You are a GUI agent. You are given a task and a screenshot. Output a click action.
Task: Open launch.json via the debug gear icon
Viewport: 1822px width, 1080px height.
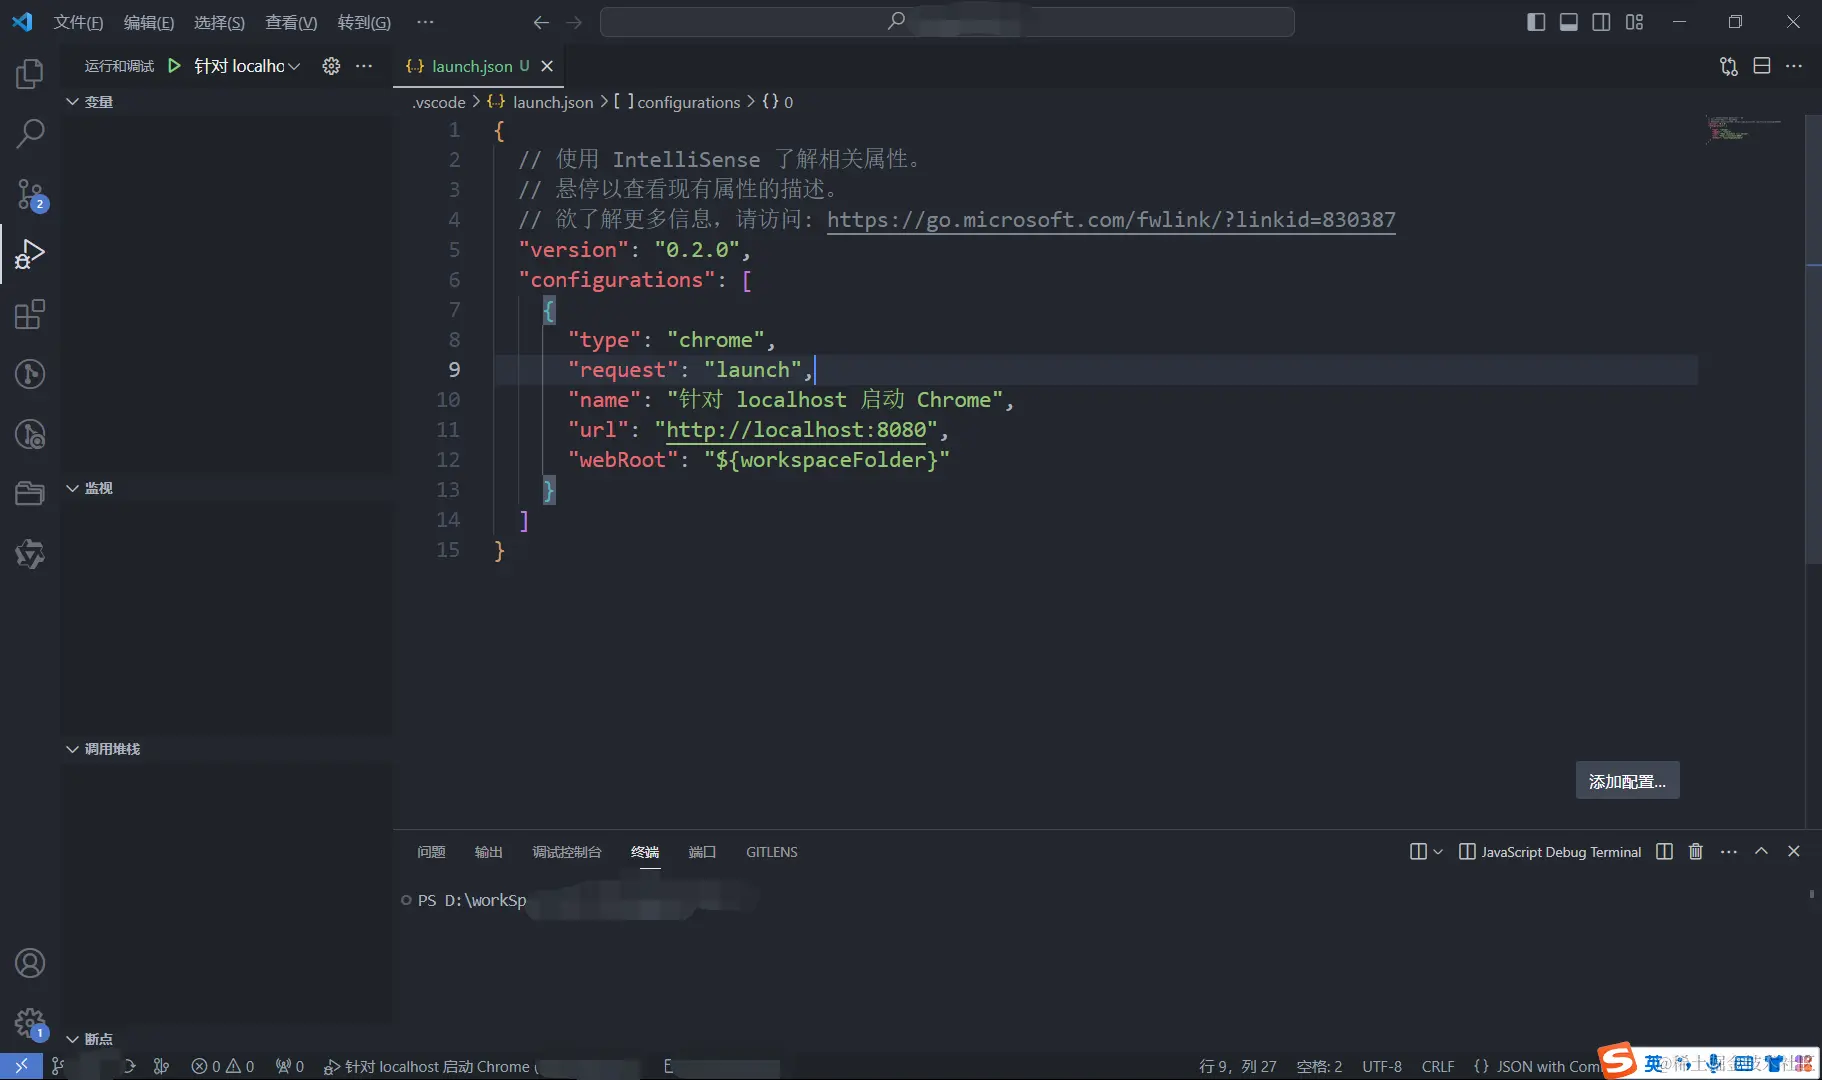pos(331,66)
